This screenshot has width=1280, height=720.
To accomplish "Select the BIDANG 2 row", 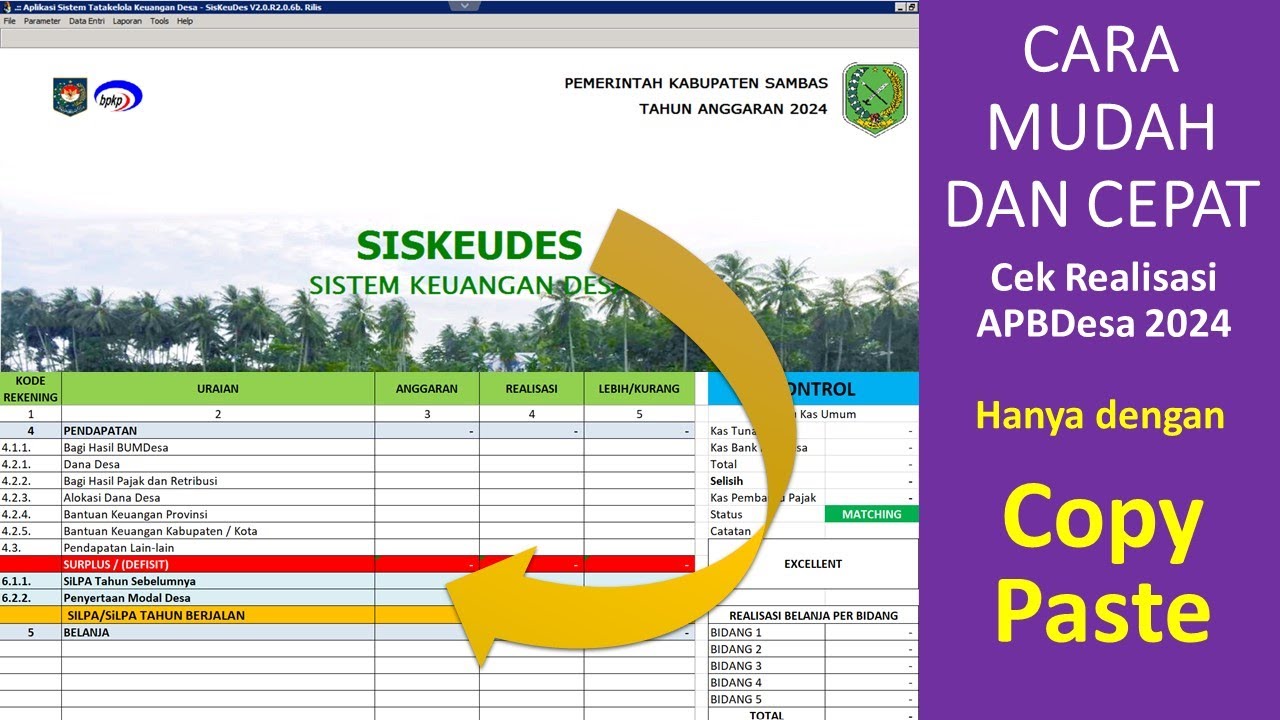I will [813, 649].
